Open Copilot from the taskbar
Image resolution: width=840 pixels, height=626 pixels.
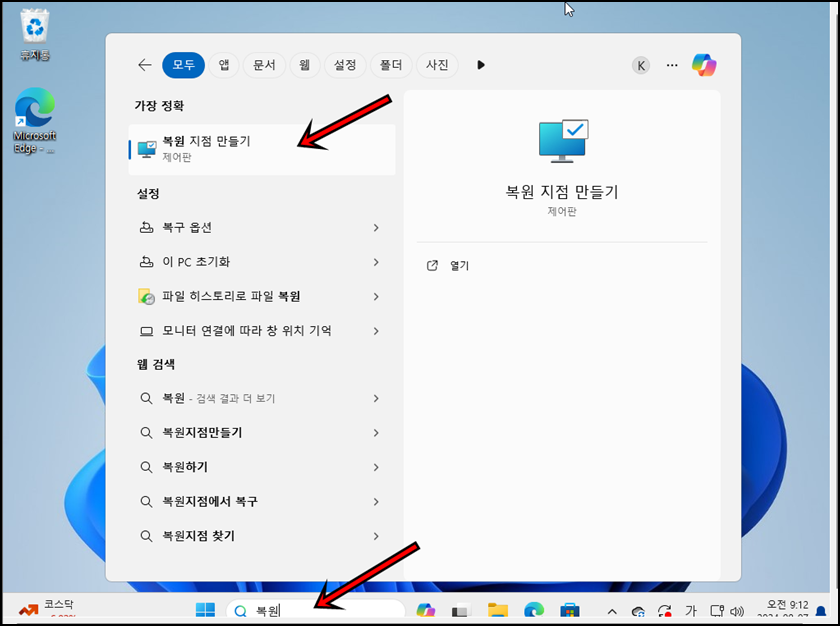pyautogui.click(x=426, y=610)
